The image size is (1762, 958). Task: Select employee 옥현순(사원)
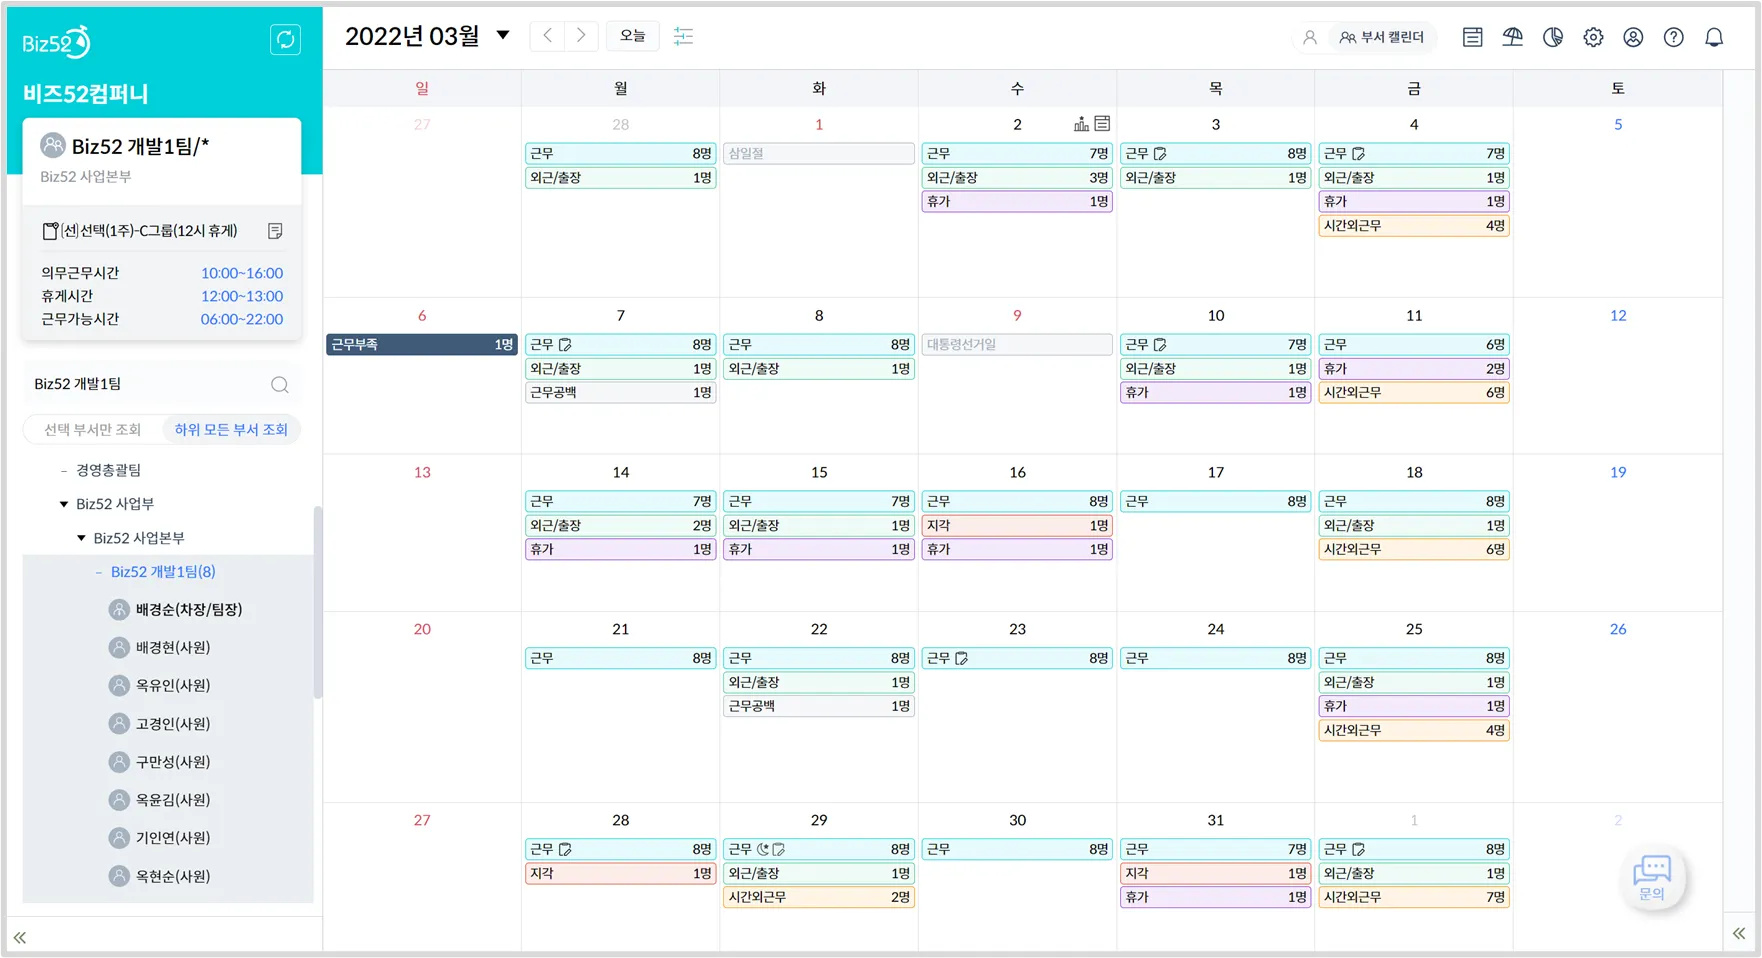coord(173,876)
